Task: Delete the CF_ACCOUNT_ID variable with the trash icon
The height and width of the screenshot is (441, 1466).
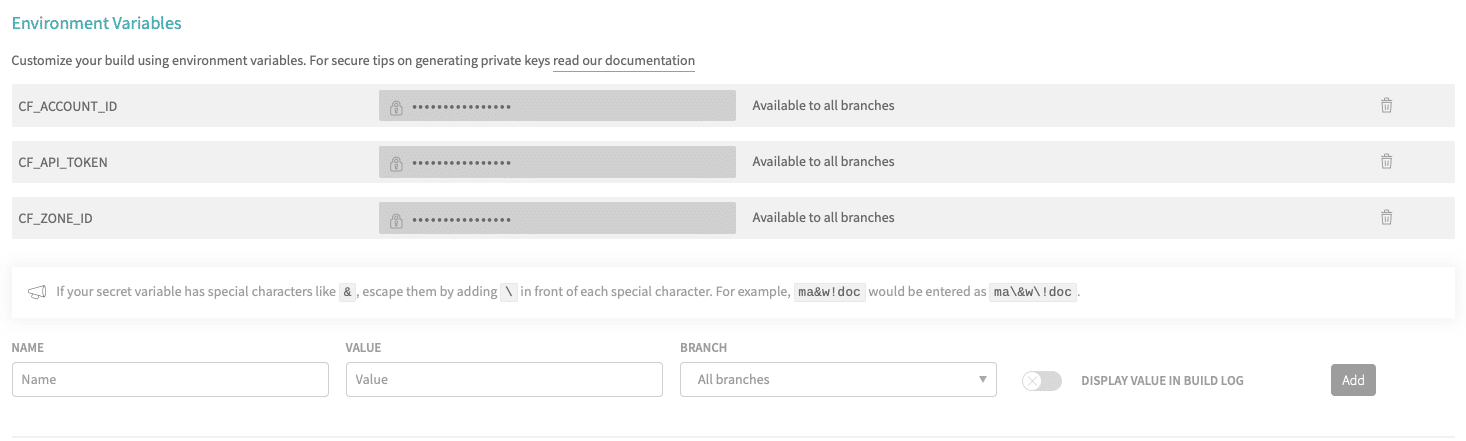Action: pyautogui.click(x=1386, y=105)
